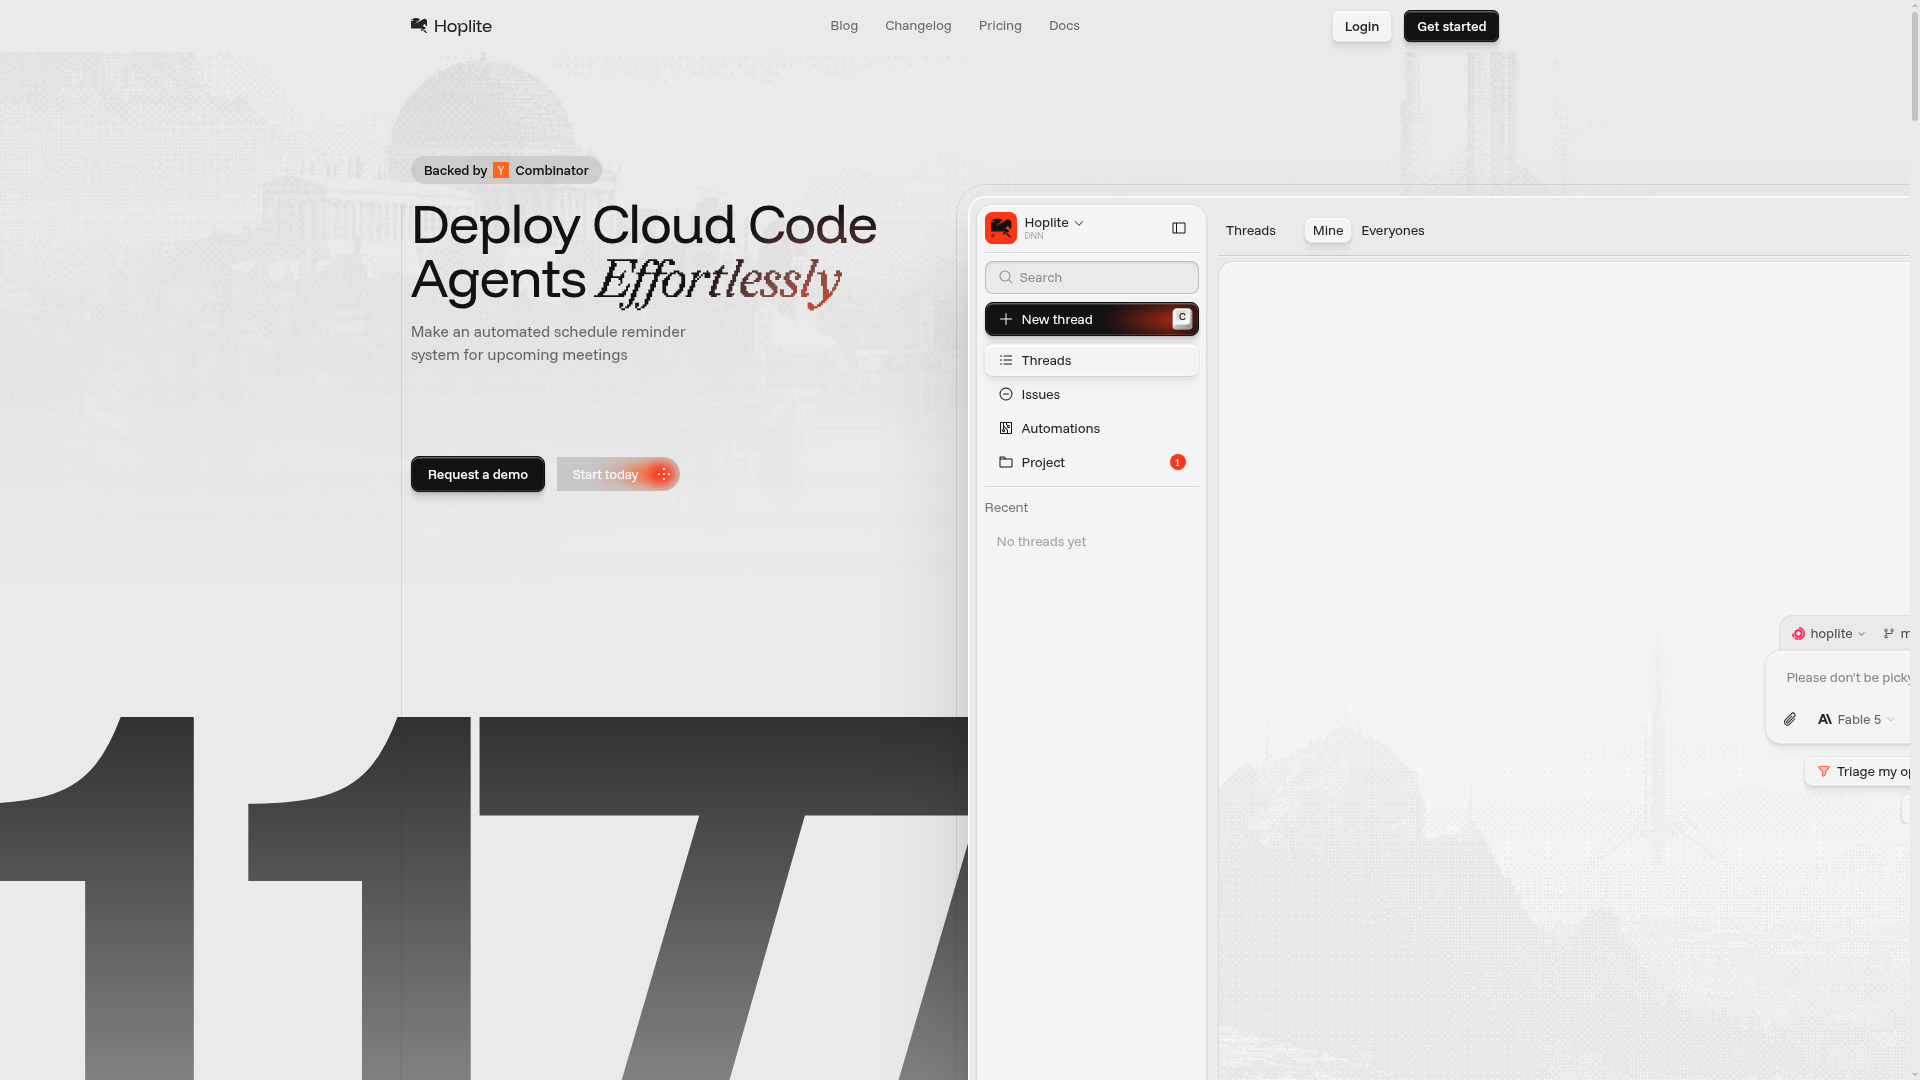Click the Threads heading beside the Mine tab
Screen dimensions: 1920x1080
click(1251, 230)
